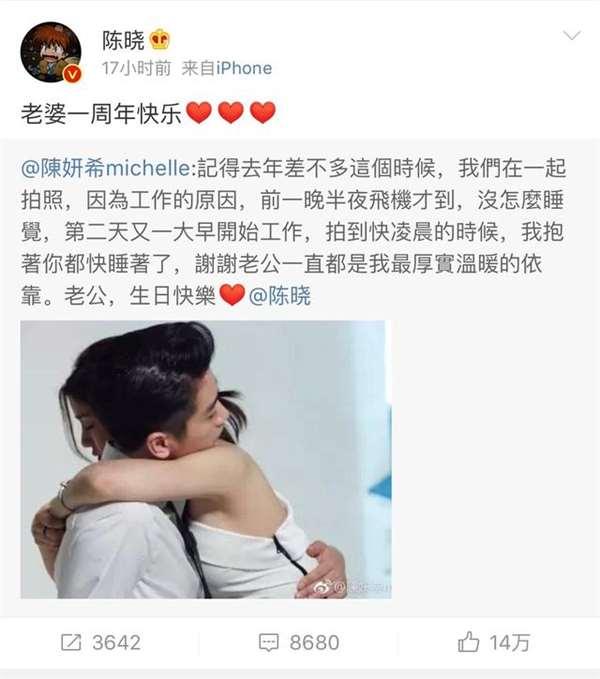Tap the repost share icon

(71, 642)
